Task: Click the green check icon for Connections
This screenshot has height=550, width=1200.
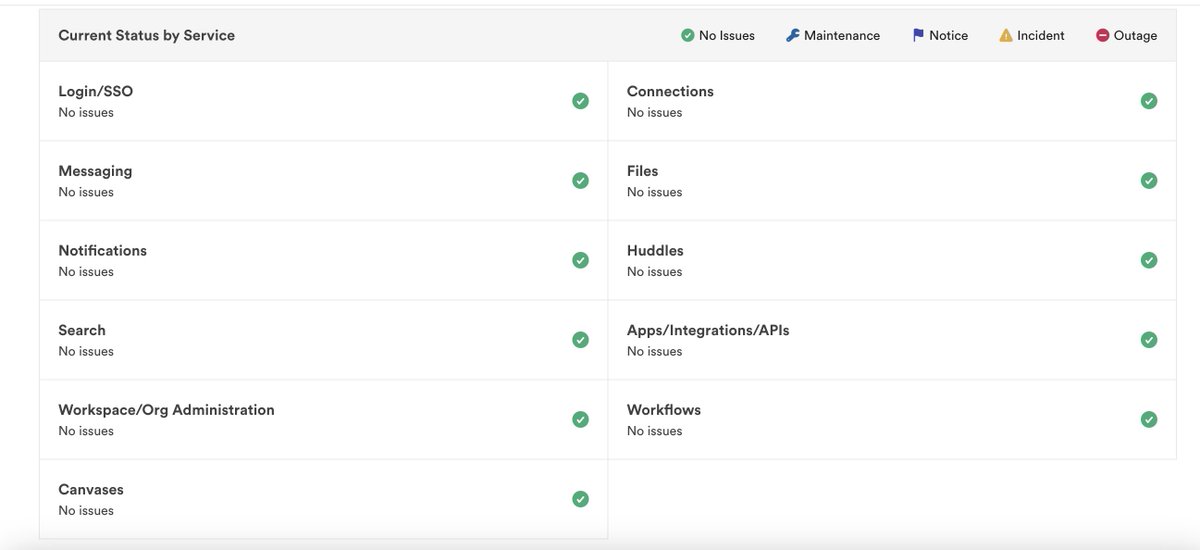Action: pyautogui.click(x=1149, y=101)
